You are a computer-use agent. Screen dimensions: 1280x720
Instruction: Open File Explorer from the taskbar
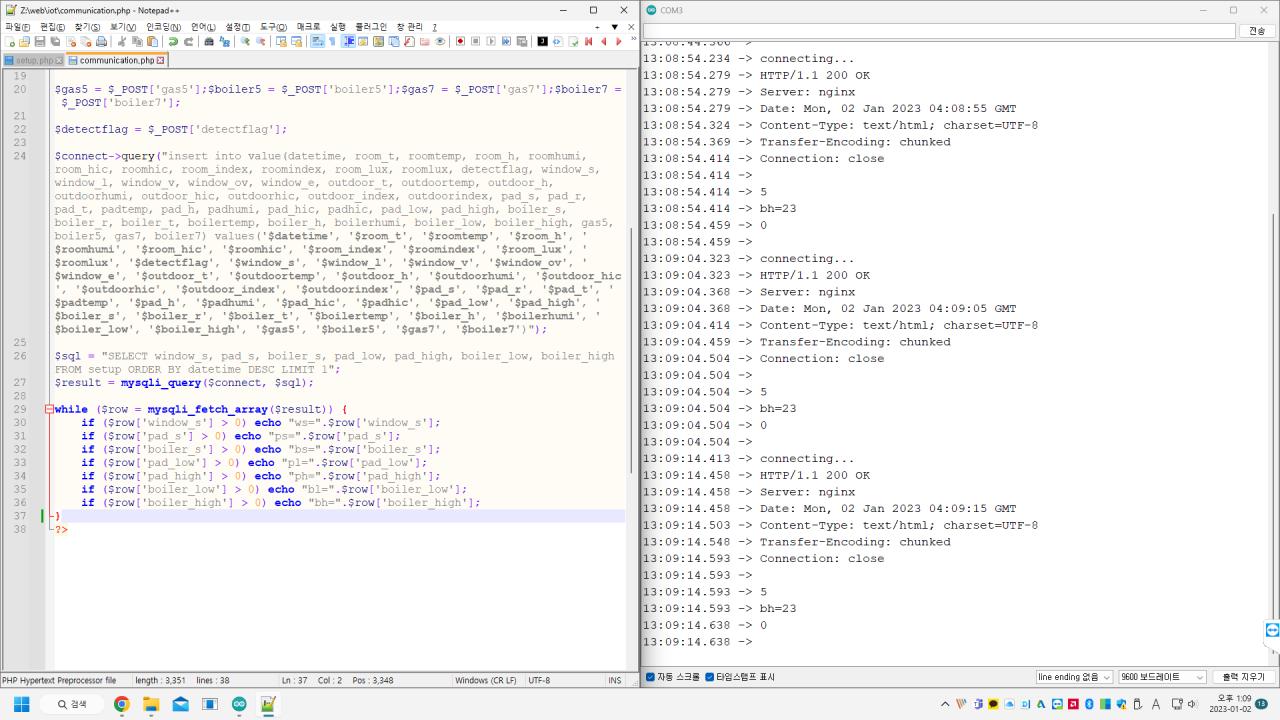pyautogui.click(x=151, y=704)
